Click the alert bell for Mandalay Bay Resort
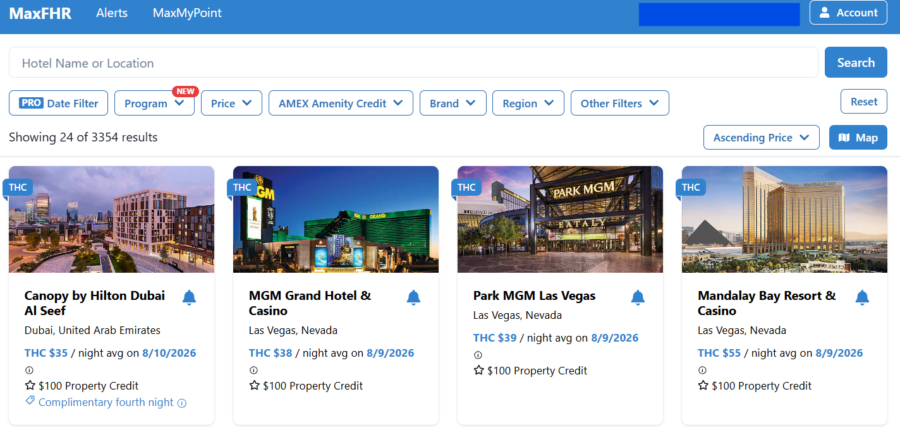 pyautogui.click(x=862, y=297)
